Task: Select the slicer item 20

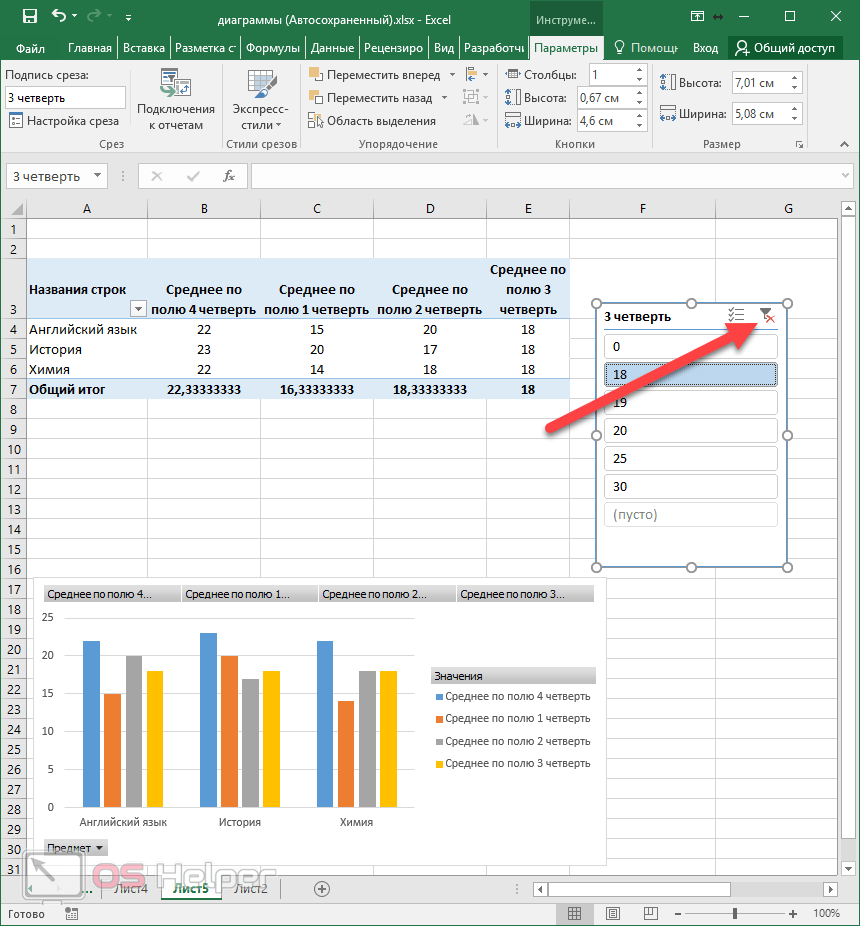Action: pyautogui.click(x=691, y=431)
